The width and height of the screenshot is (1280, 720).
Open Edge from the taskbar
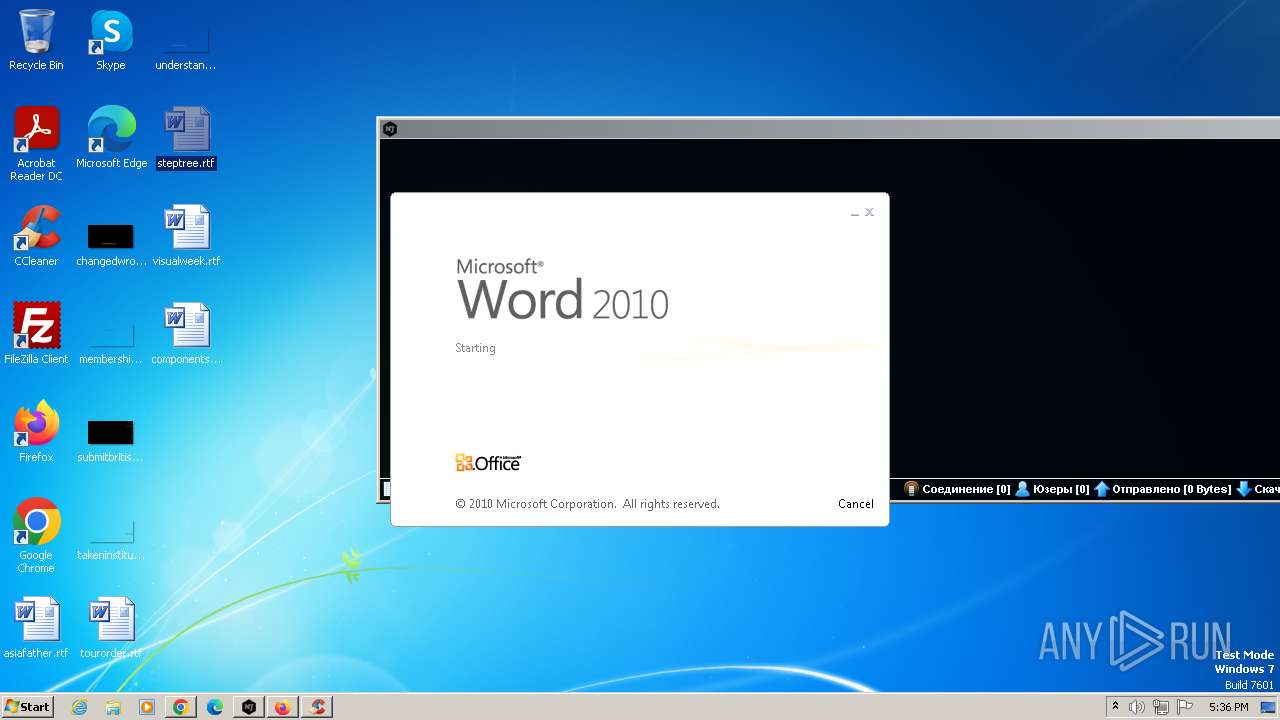(215, 707)
